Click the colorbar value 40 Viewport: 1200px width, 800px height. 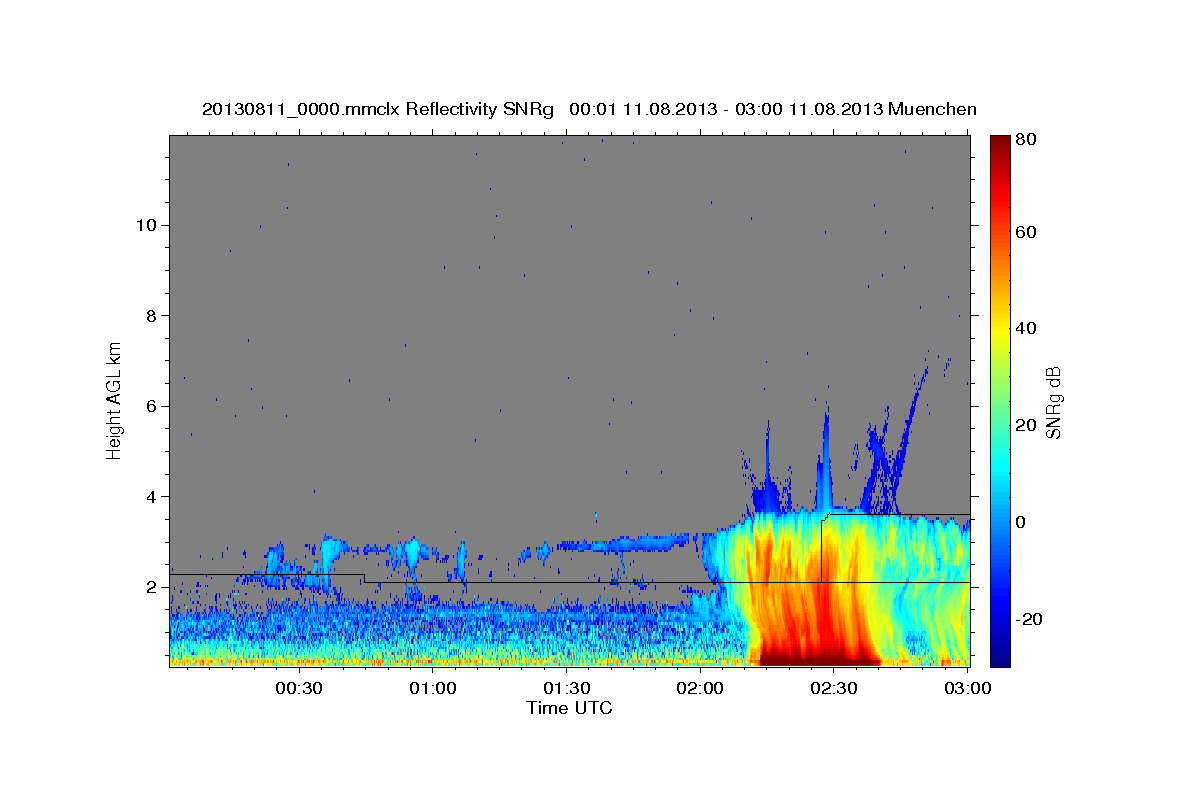point(1024,328)
